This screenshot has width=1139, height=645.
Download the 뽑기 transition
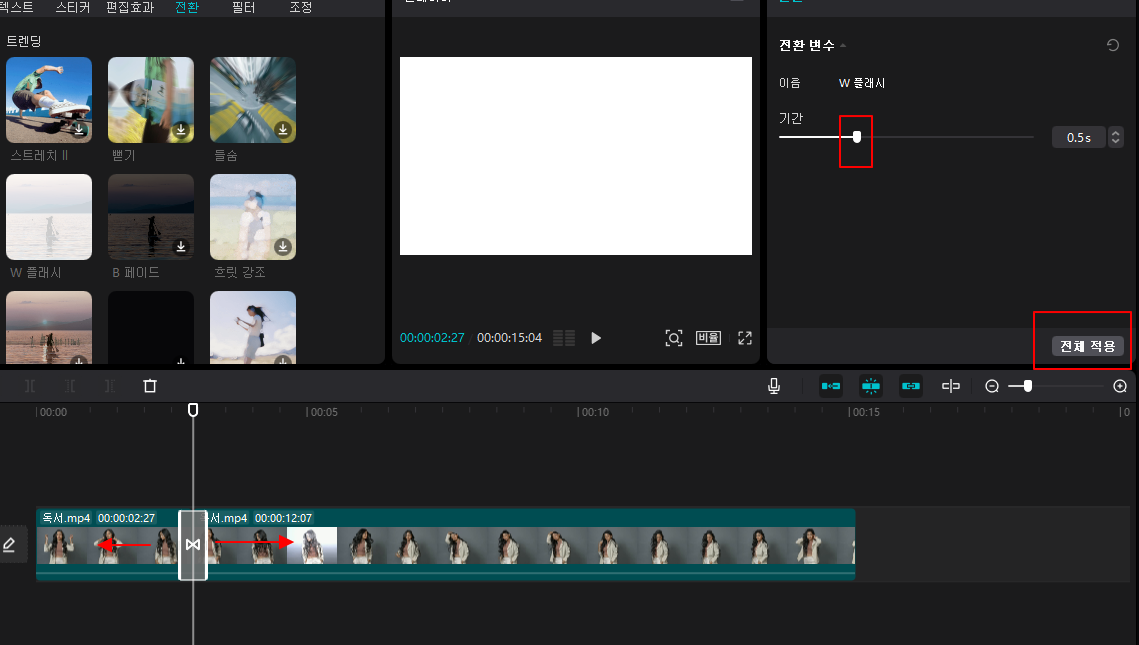point(181,130)
